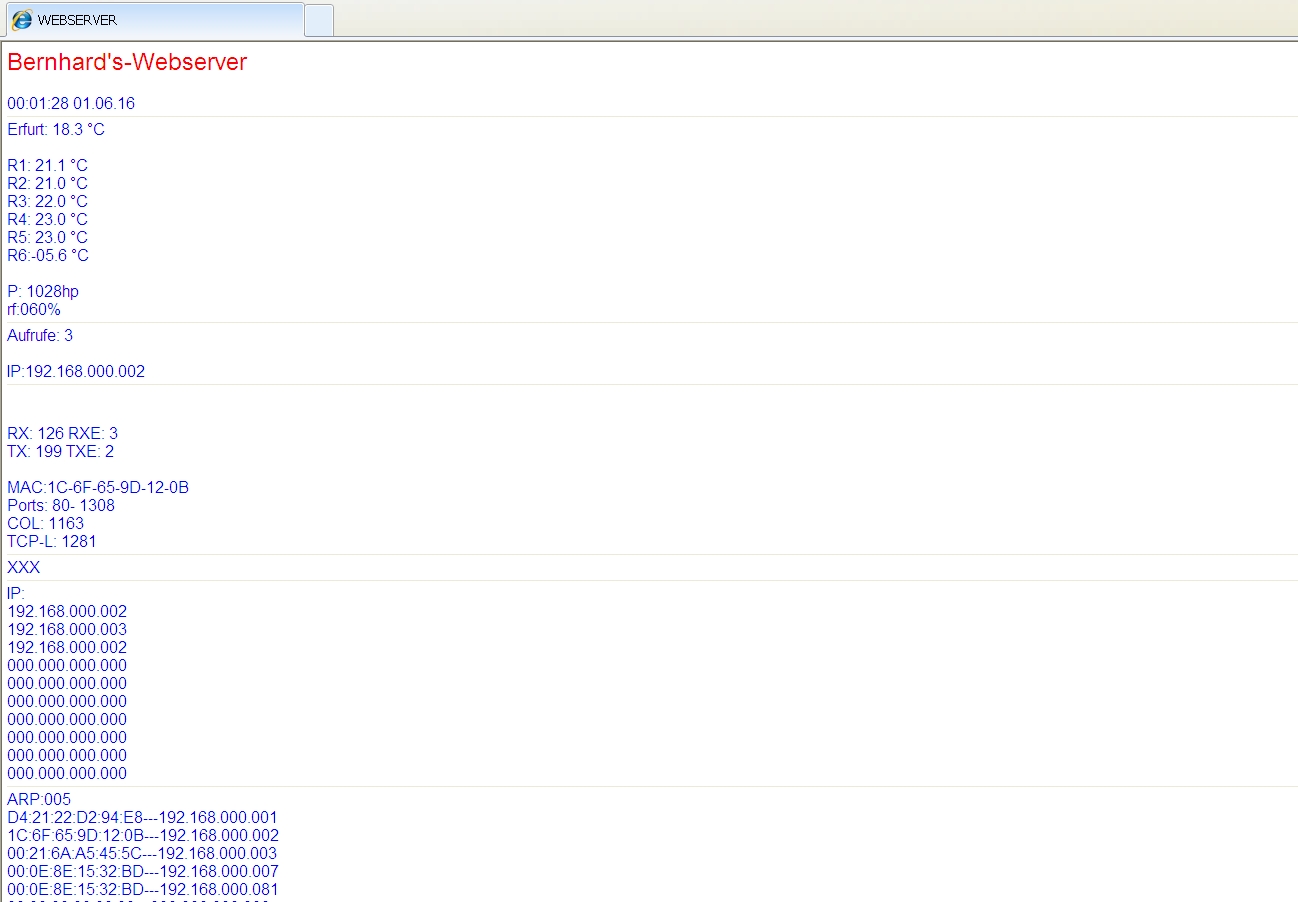Click the R4: 23.0 °C temperature line

tap(48, 219)
